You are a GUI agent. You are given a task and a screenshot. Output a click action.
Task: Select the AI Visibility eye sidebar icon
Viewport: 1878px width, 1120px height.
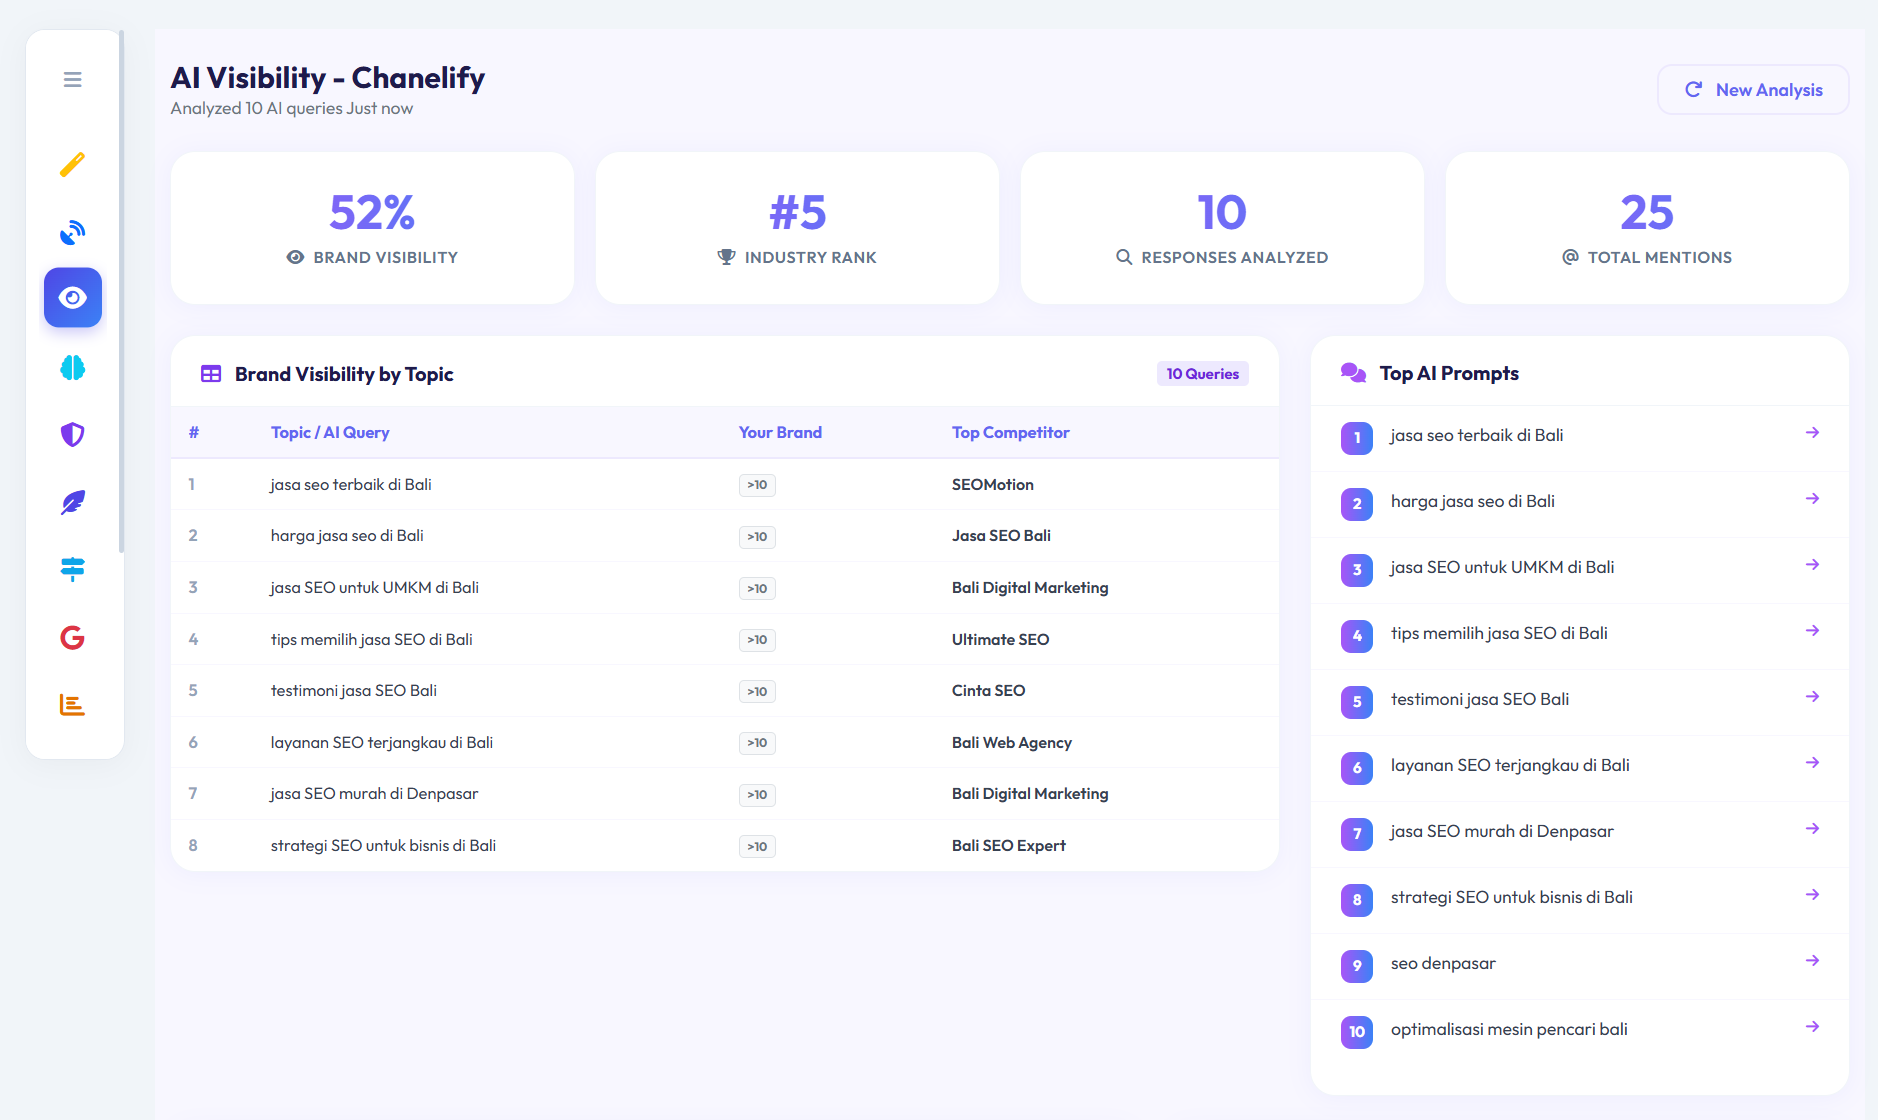[x=73, y=297]
